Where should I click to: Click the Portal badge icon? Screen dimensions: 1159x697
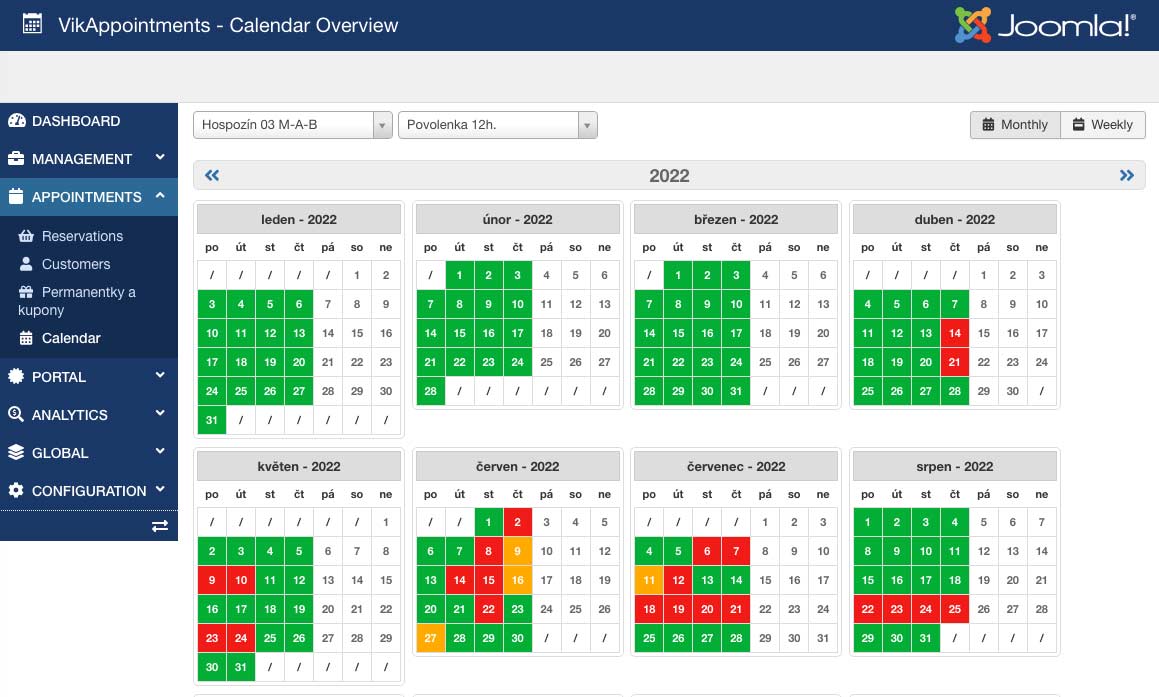click(16, 376)
